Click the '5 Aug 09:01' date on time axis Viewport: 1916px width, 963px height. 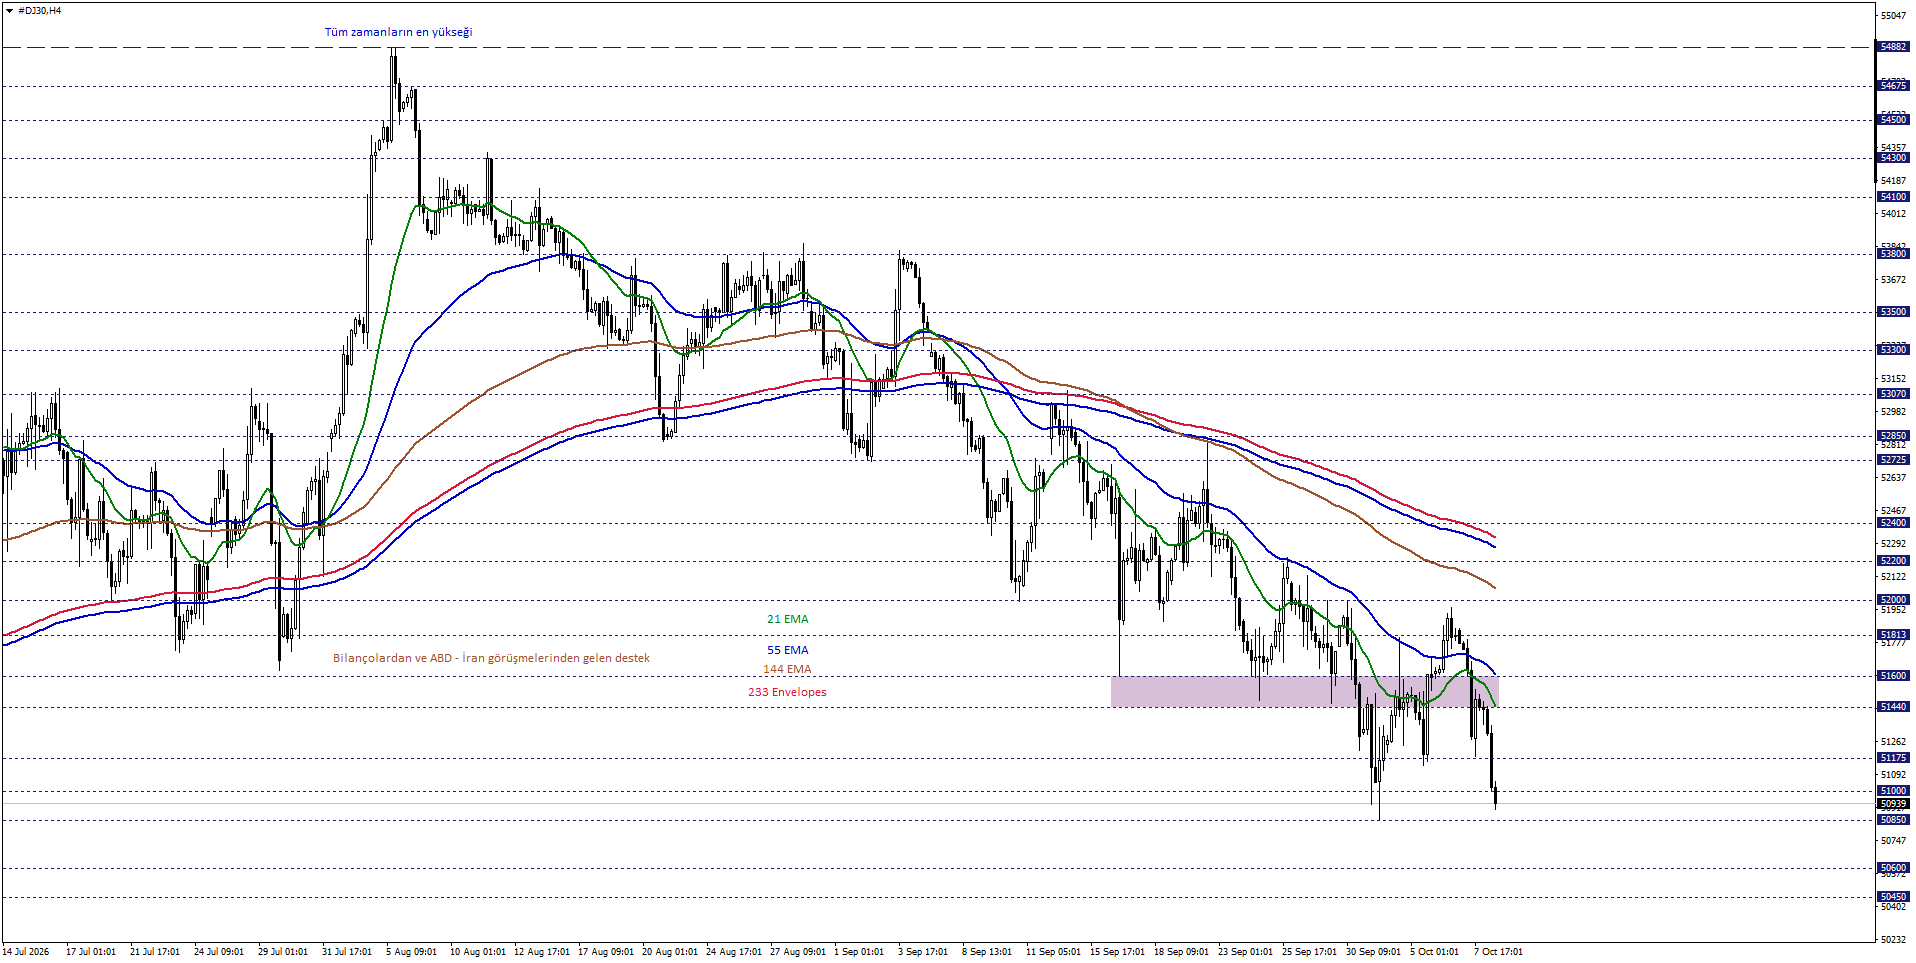(x=411, y=952)
